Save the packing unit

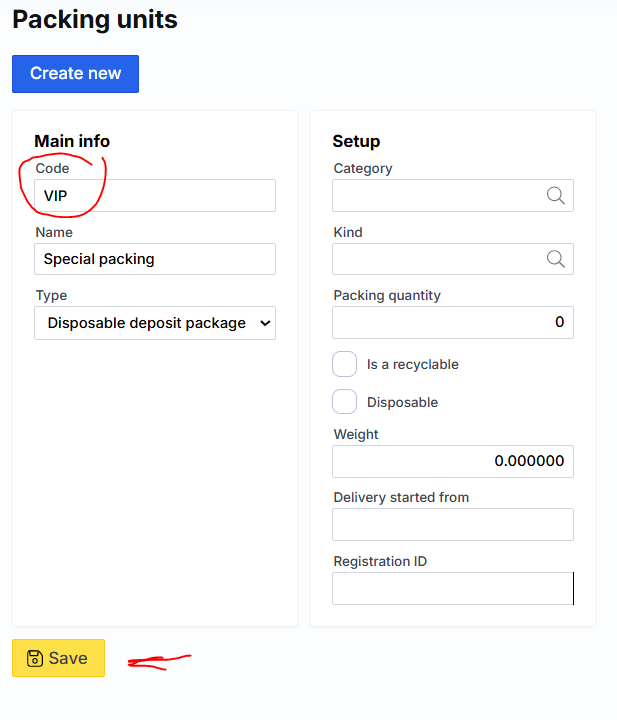[58, 658]
